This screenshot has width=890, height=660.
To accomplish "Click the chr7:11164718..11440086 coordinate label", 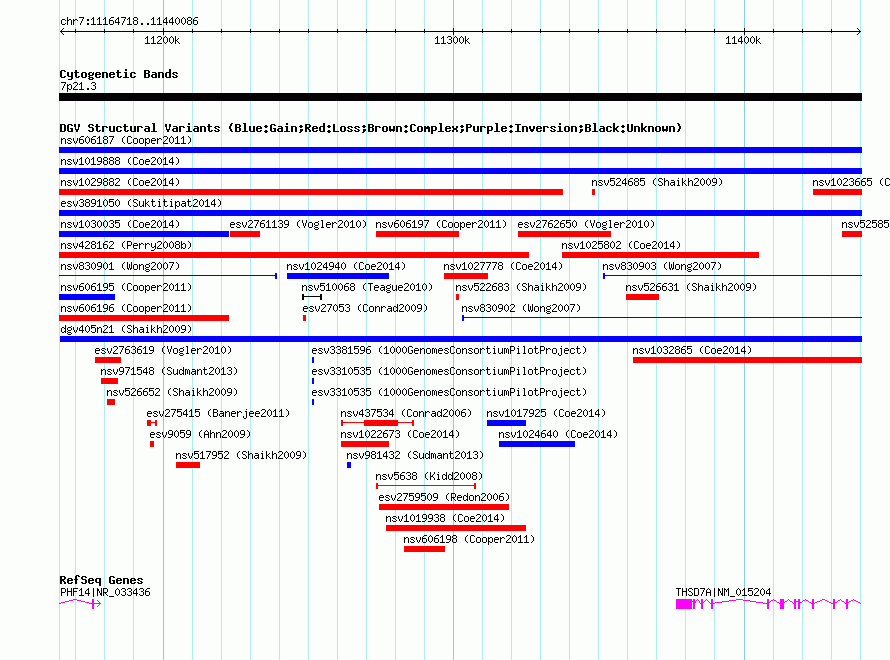I will click(129, 22).
